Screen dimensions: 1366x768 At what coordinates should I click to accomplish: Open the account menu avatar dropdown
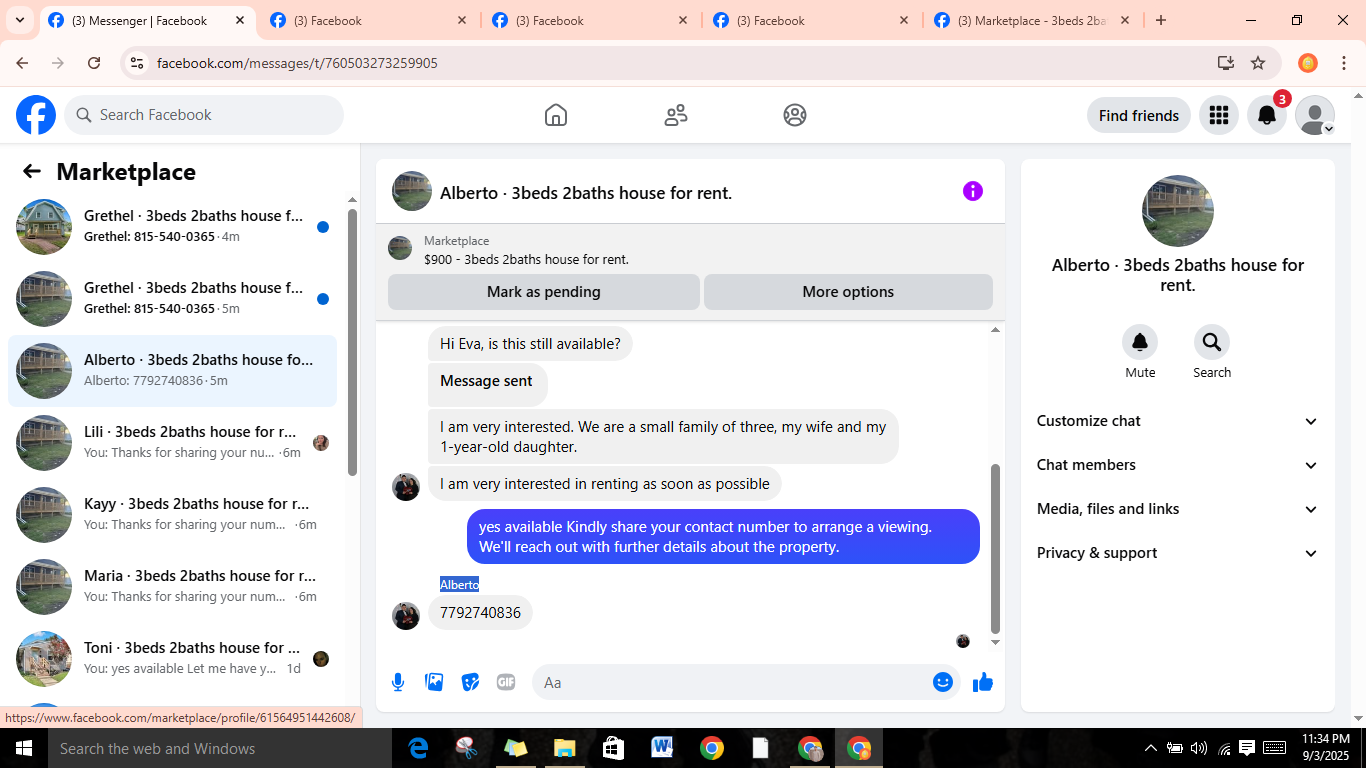click(1315, 115)
